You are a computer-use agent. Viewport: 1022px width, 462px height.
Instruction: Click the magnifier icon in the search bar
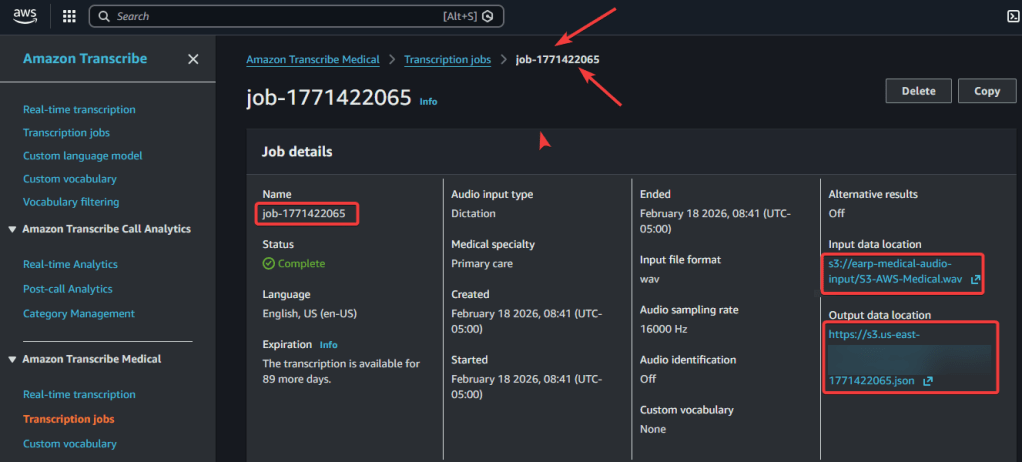coord(104,16)
